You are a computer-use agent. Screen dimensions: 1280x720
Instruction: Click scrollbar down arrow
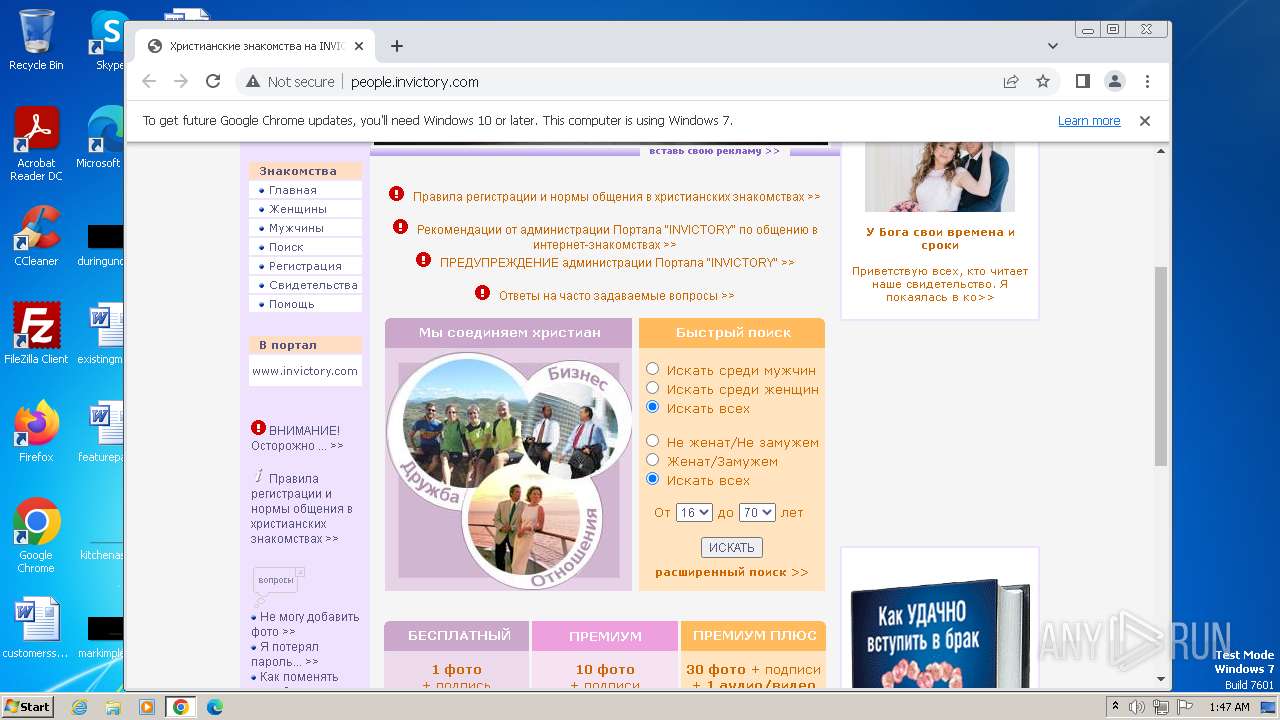[x=1161, y=679]
